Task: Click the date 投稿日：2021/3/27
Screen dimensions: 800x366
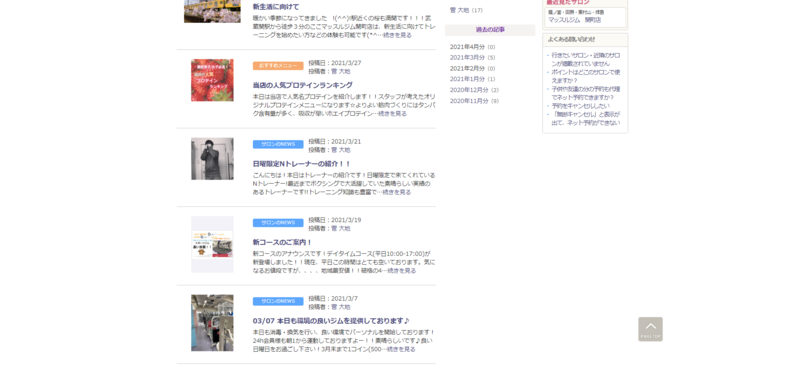Action: [x=335, y=63]
